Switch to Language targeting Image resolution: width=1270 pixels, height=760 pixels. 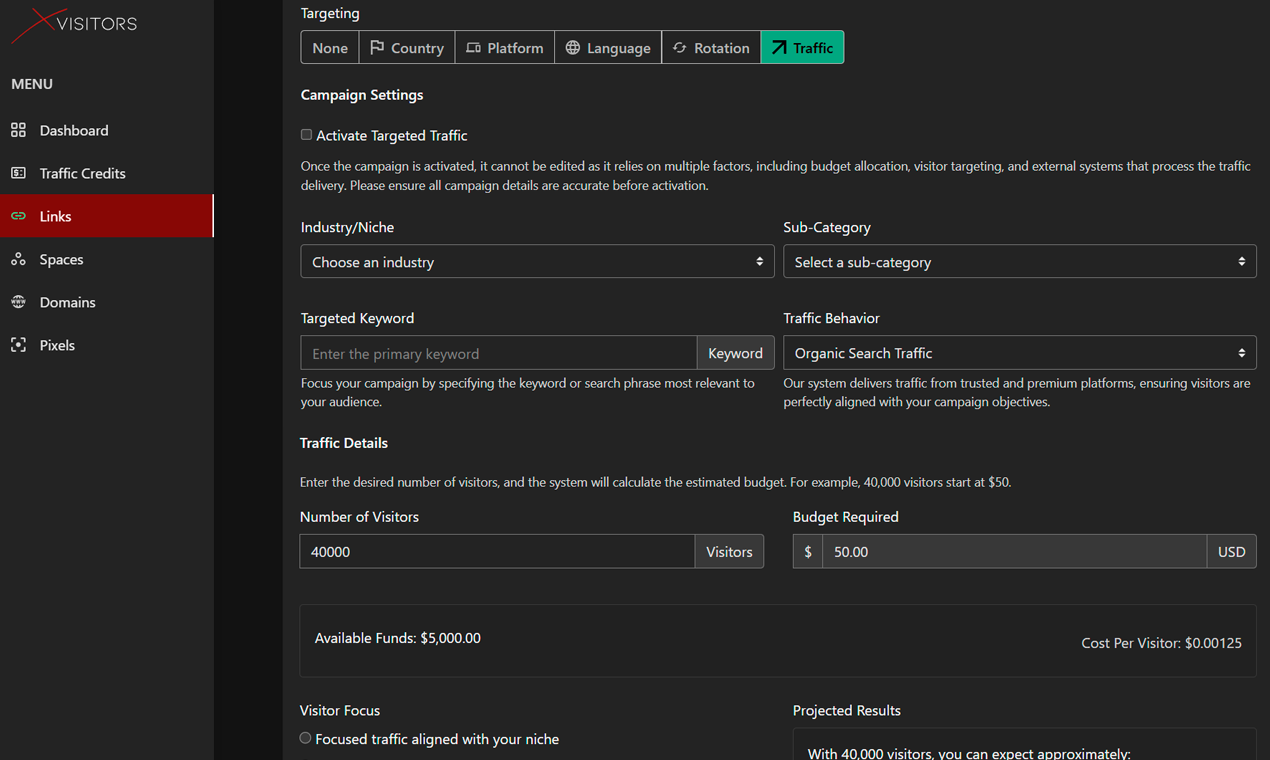(x=608, y=47)
